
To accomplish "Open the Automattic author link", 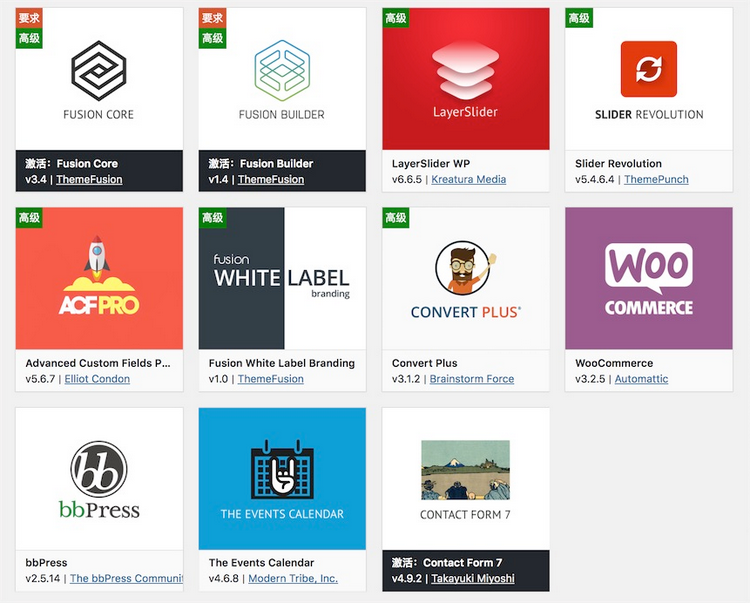I will point(641,379).
